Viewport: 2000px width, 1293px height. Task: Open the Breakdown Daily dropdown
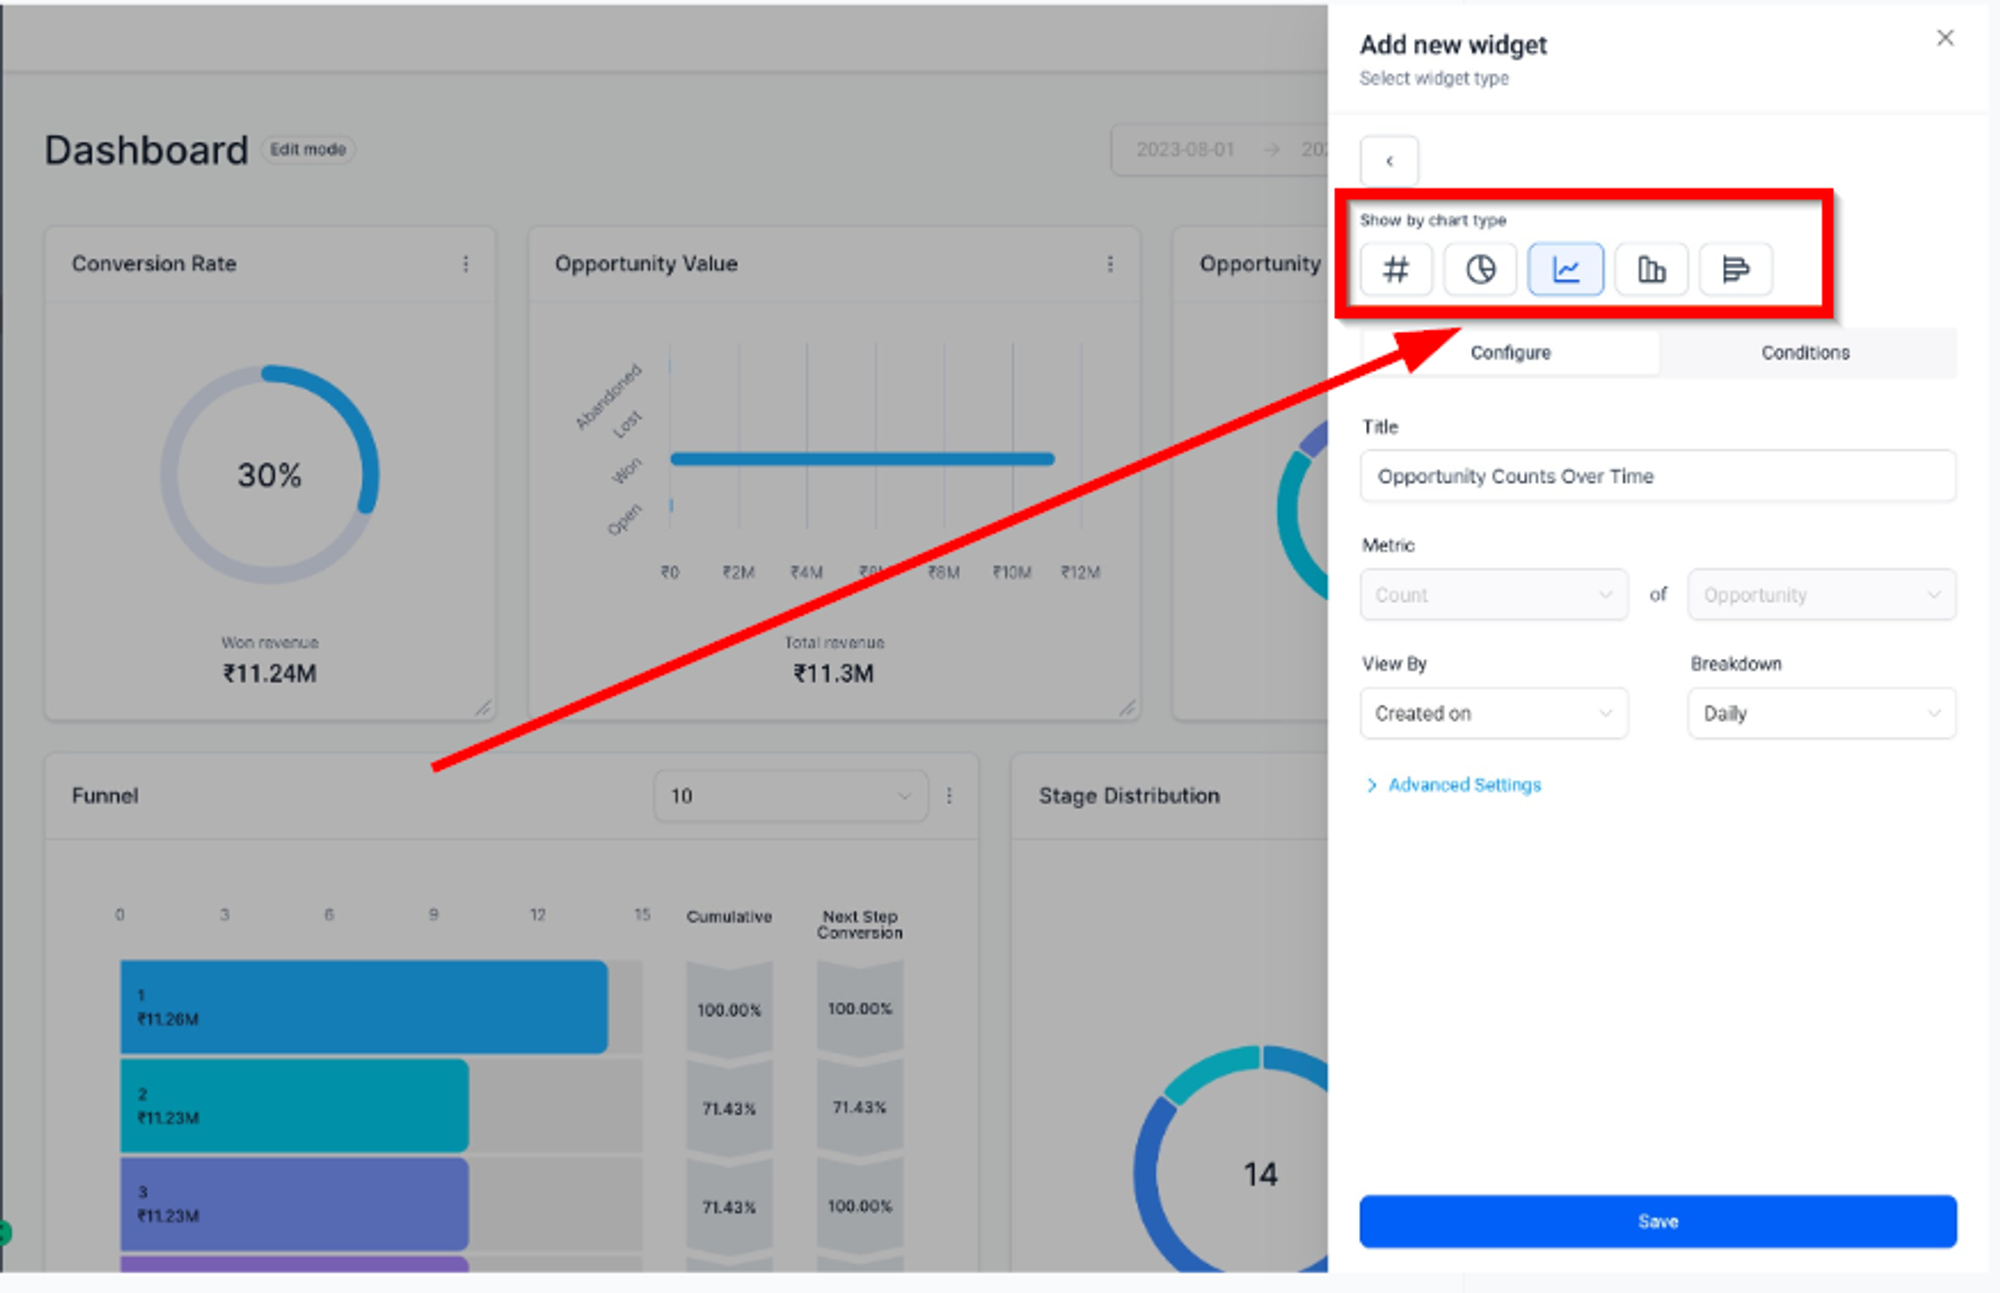tap(1822, 713)
